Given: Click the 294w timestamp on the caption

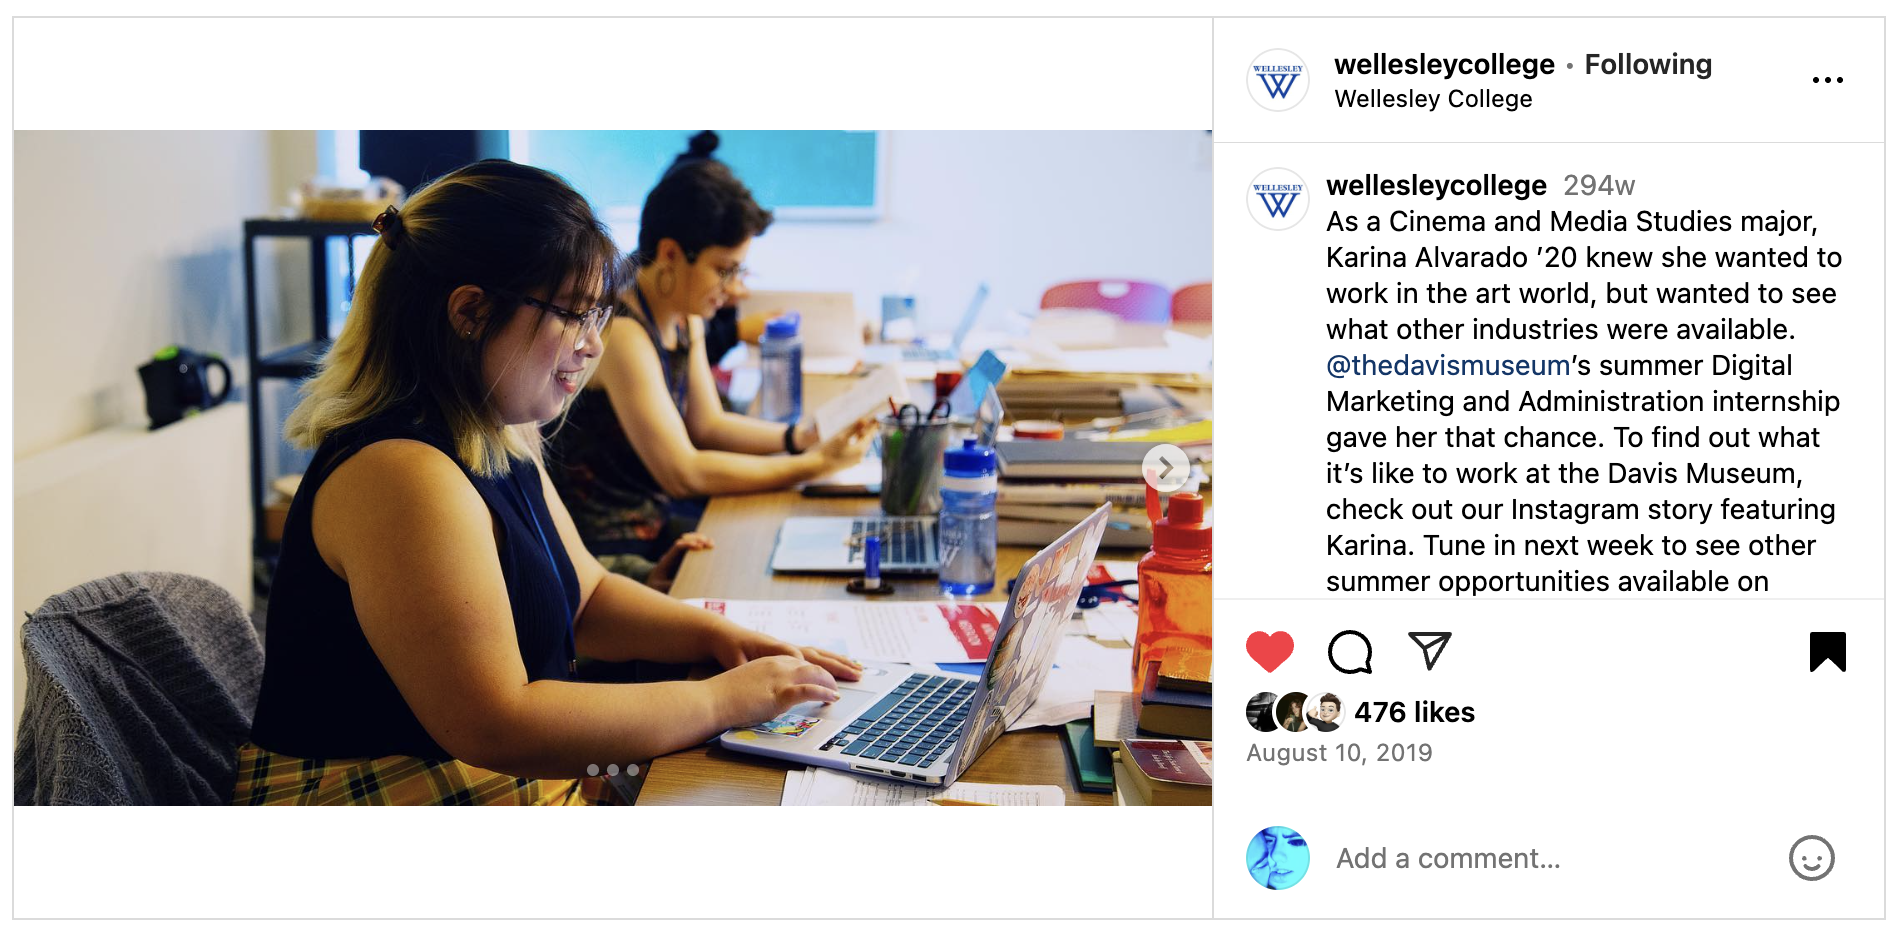Looking at the screenshot, I should tap(1599, 185).
